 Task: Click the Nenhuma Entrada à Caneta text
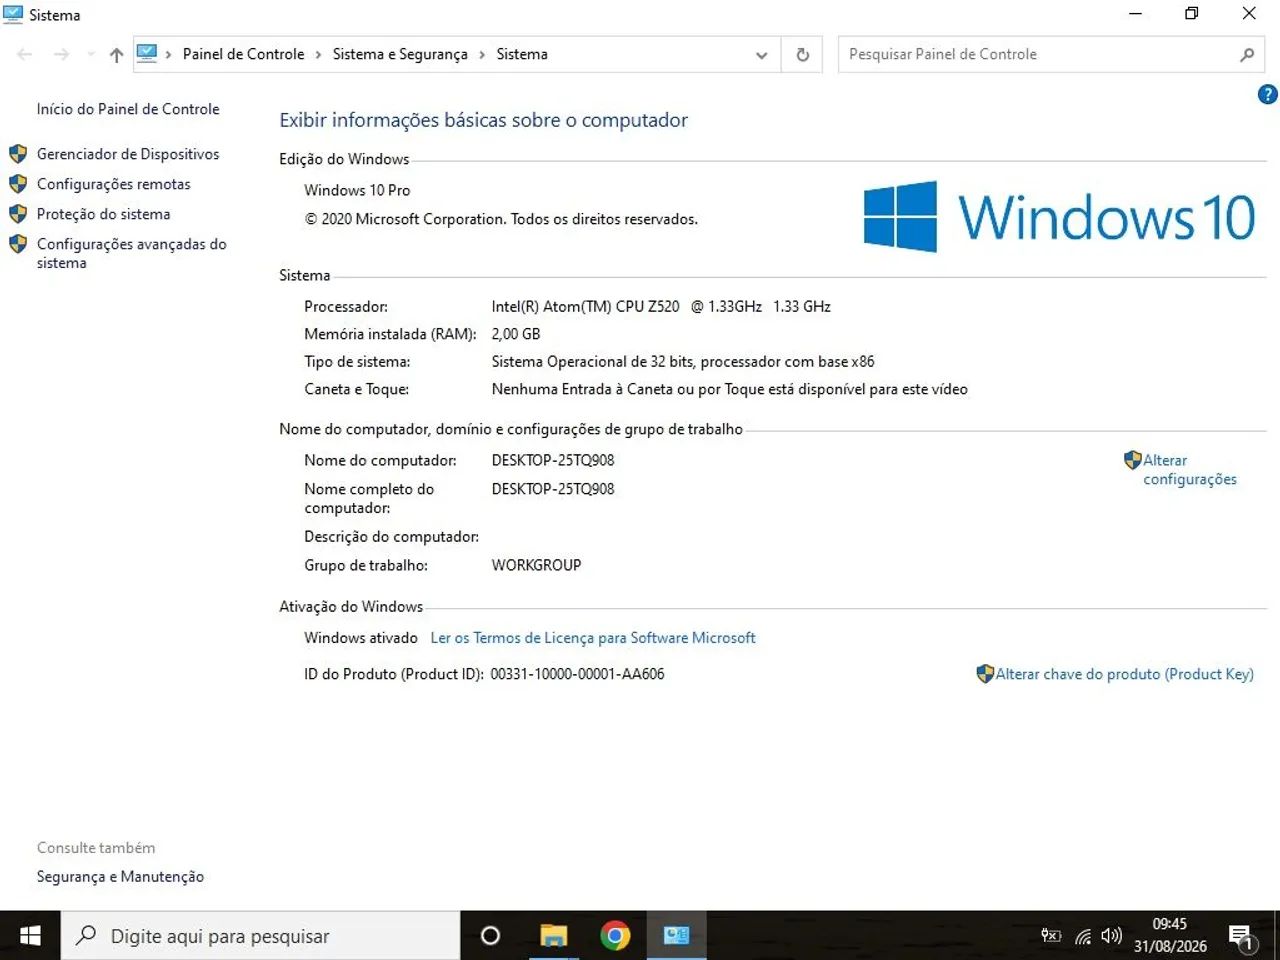(729, 390)
